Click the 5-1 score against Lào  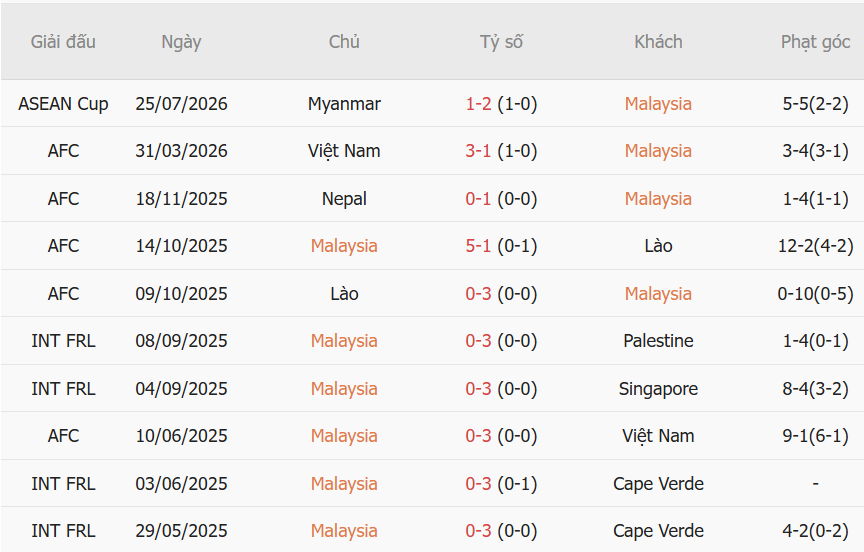[478, 246]
